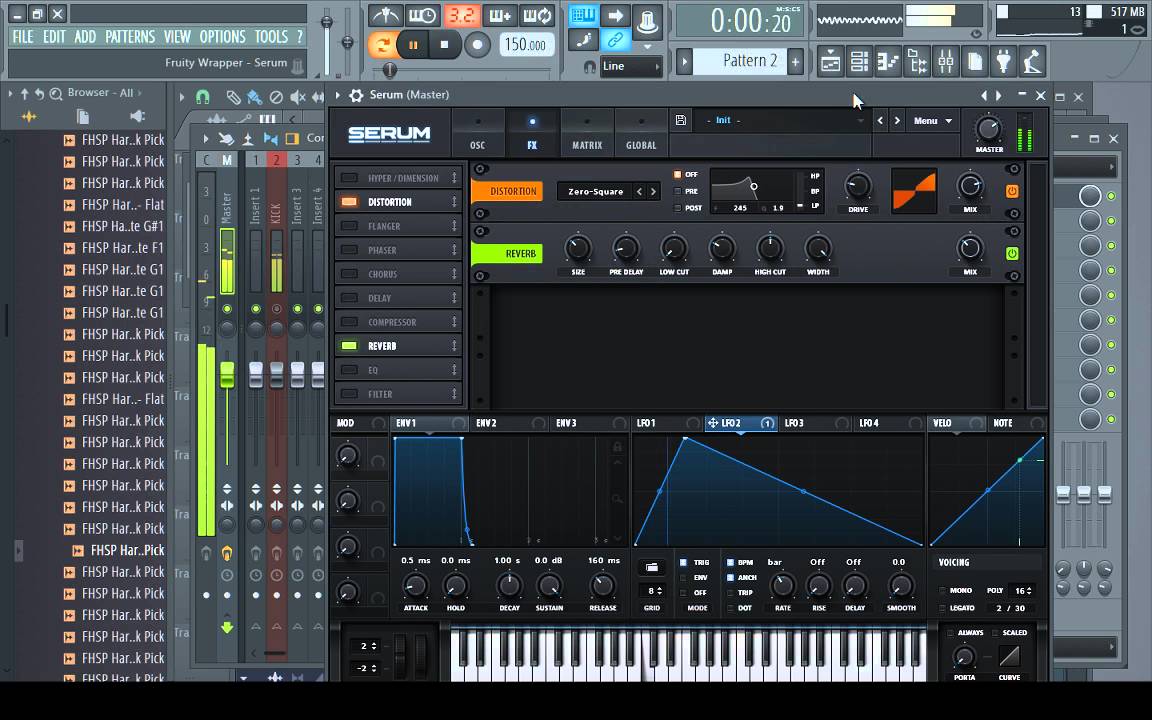Click the green Reverb power icon
Viewport: 1152px width, 720px height.
(1012, 253)
